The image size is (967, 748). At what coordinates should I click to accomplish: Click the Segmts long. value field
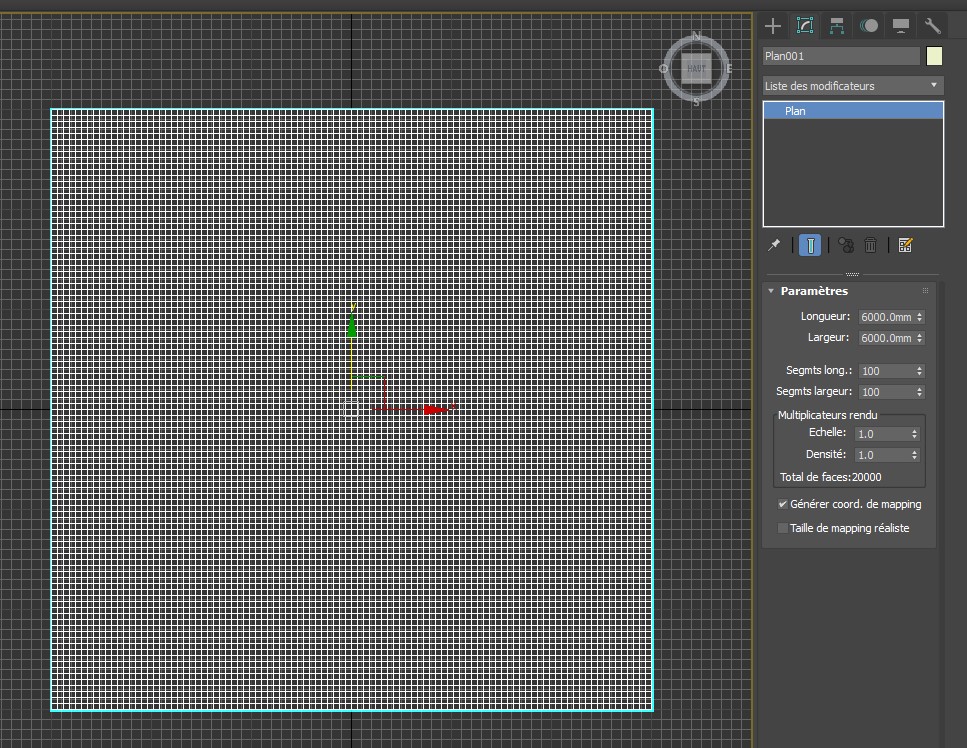884,371
